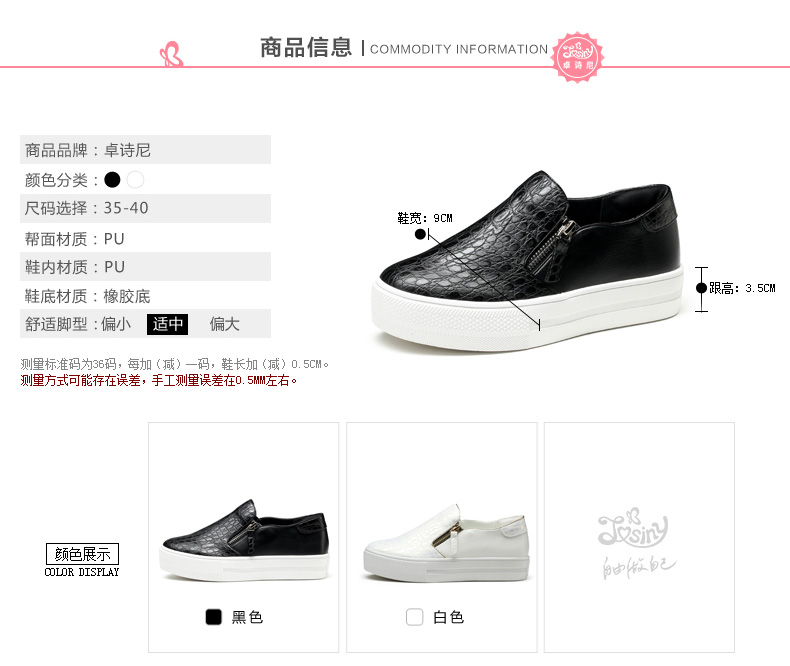
Task: Check the white square beside 白色
Action: pos(414,617)
